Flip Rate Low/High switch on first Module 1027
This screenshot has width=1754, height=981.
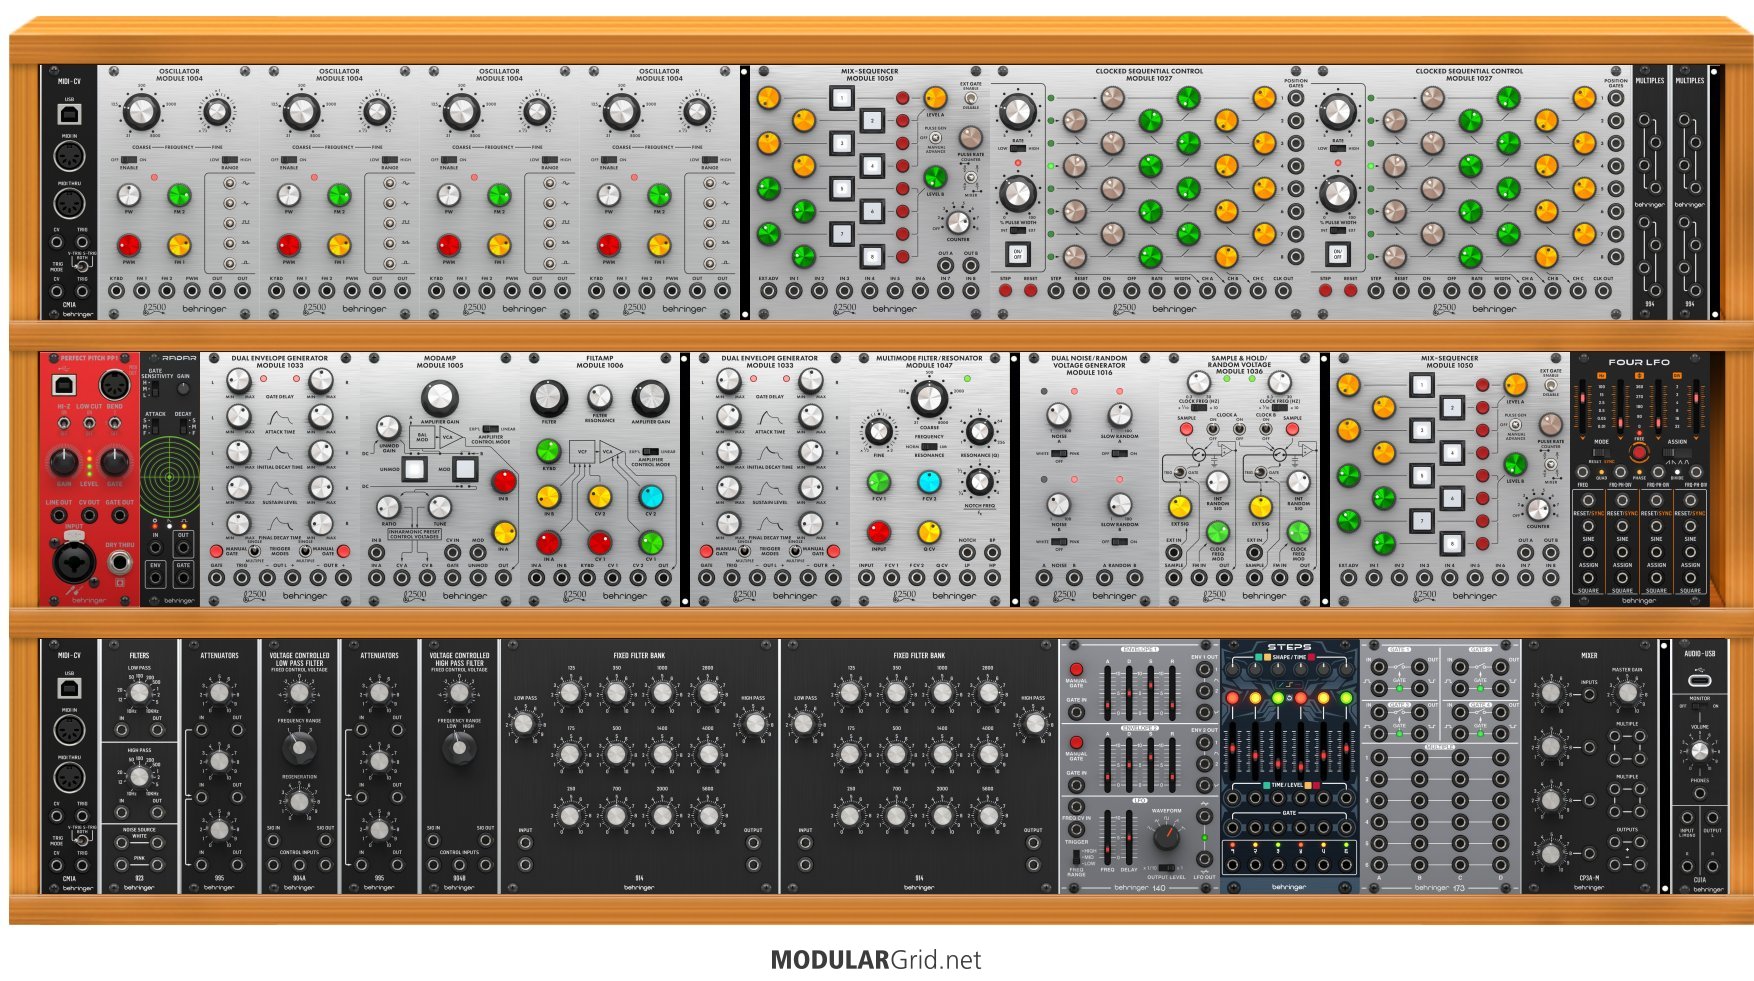[x=1017, y=148]
